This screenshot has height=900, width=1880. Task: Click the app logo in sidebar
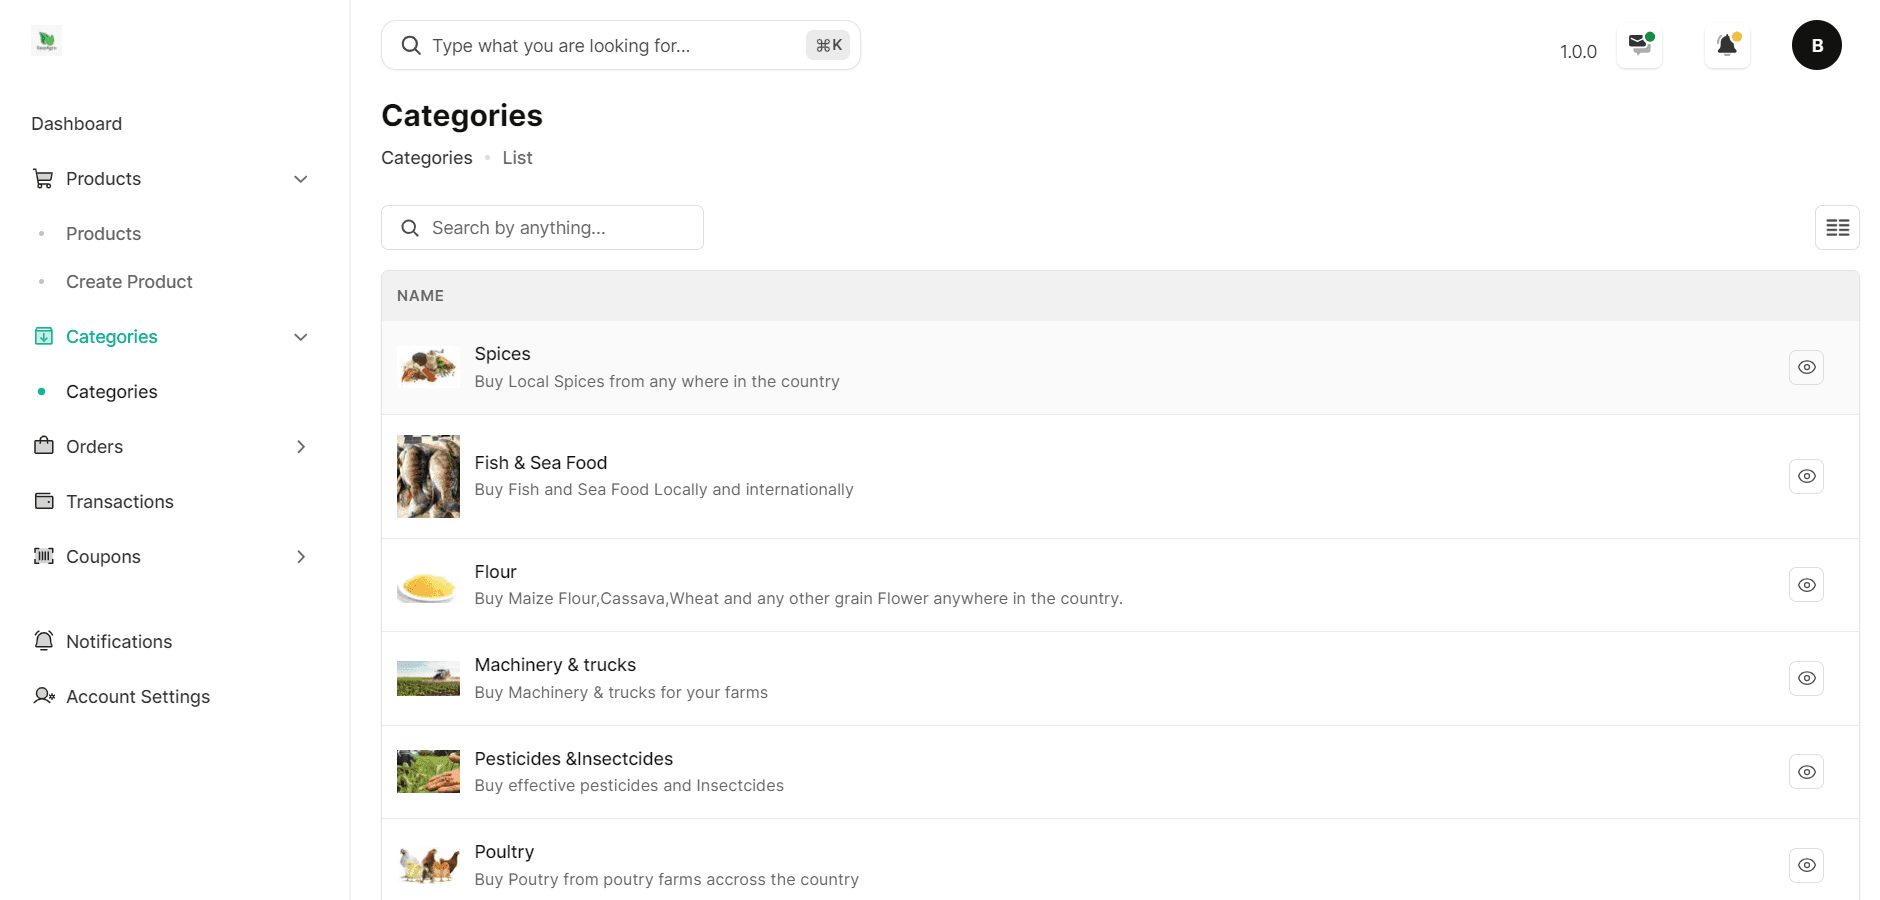pyautogui.click(x=47, y=41)
